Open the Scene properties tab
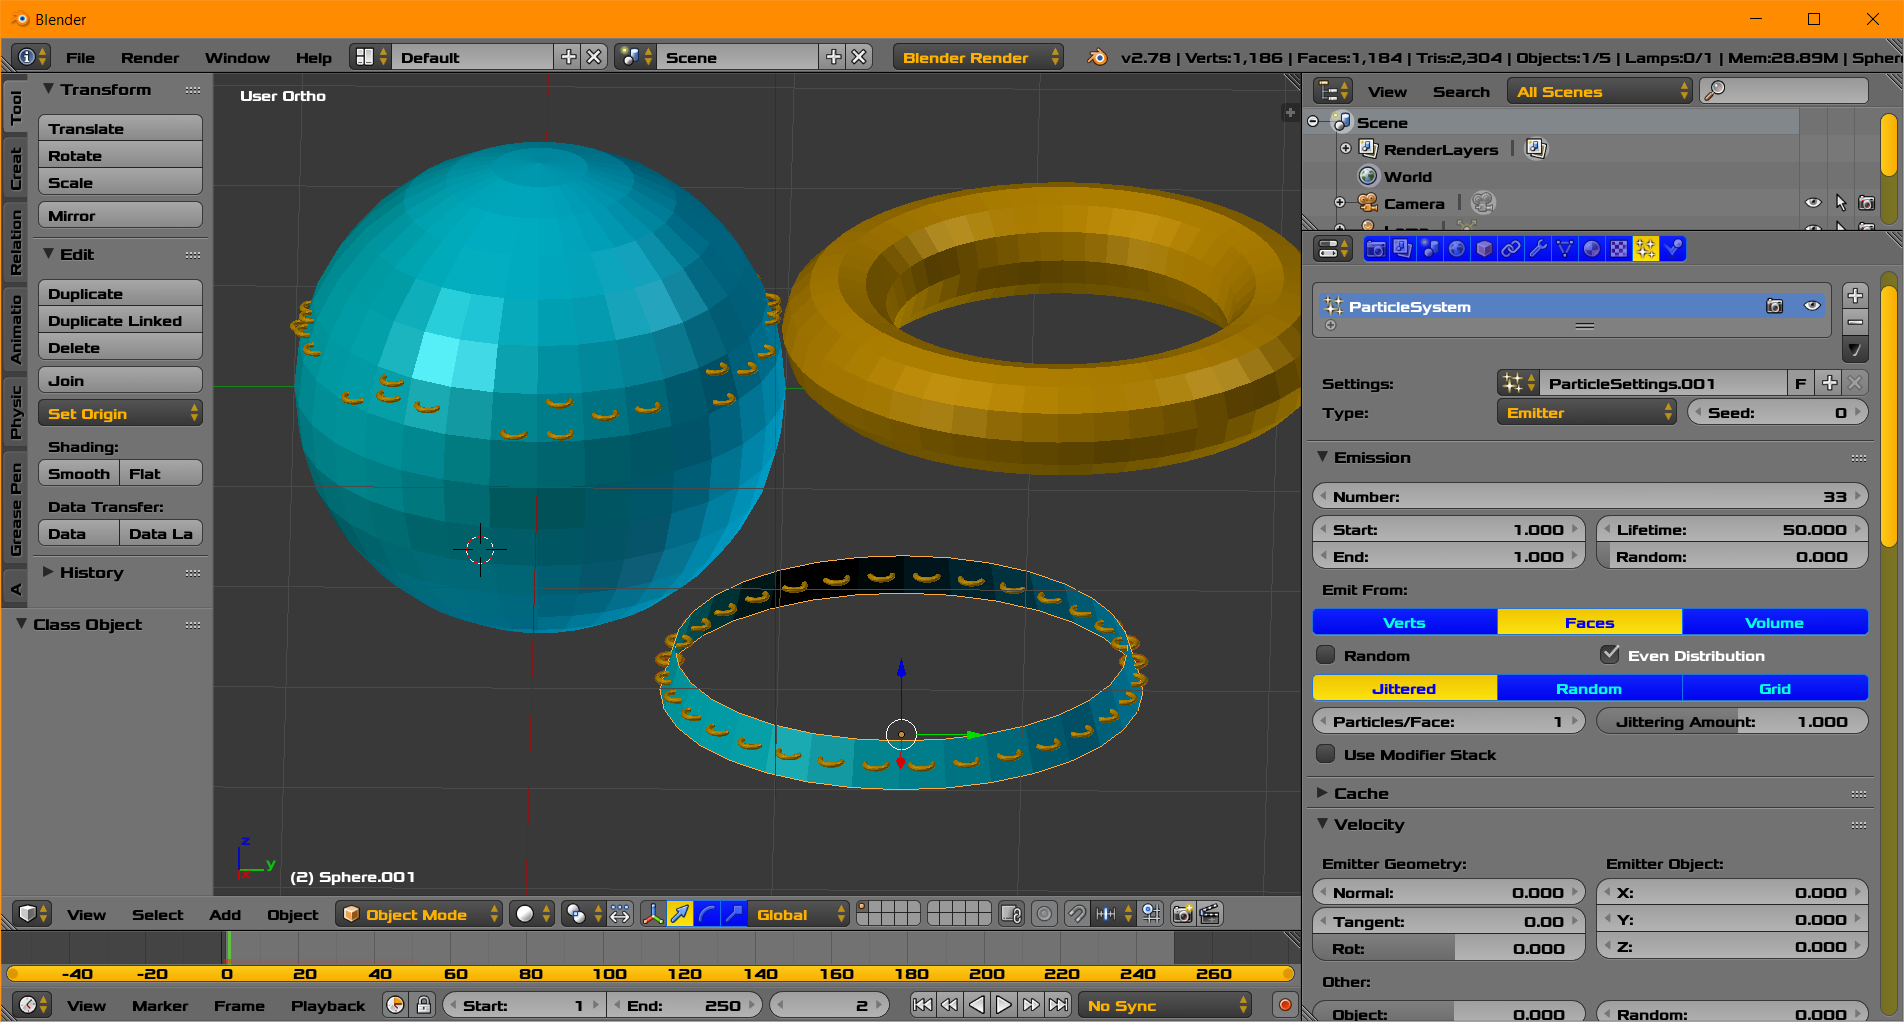 tap(1430, 249)
